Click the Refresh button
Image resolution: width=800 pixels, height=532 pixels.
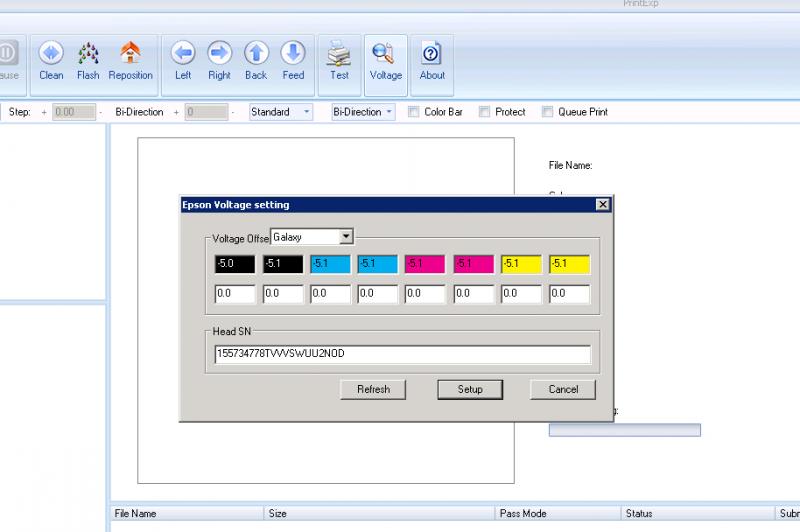373,389
